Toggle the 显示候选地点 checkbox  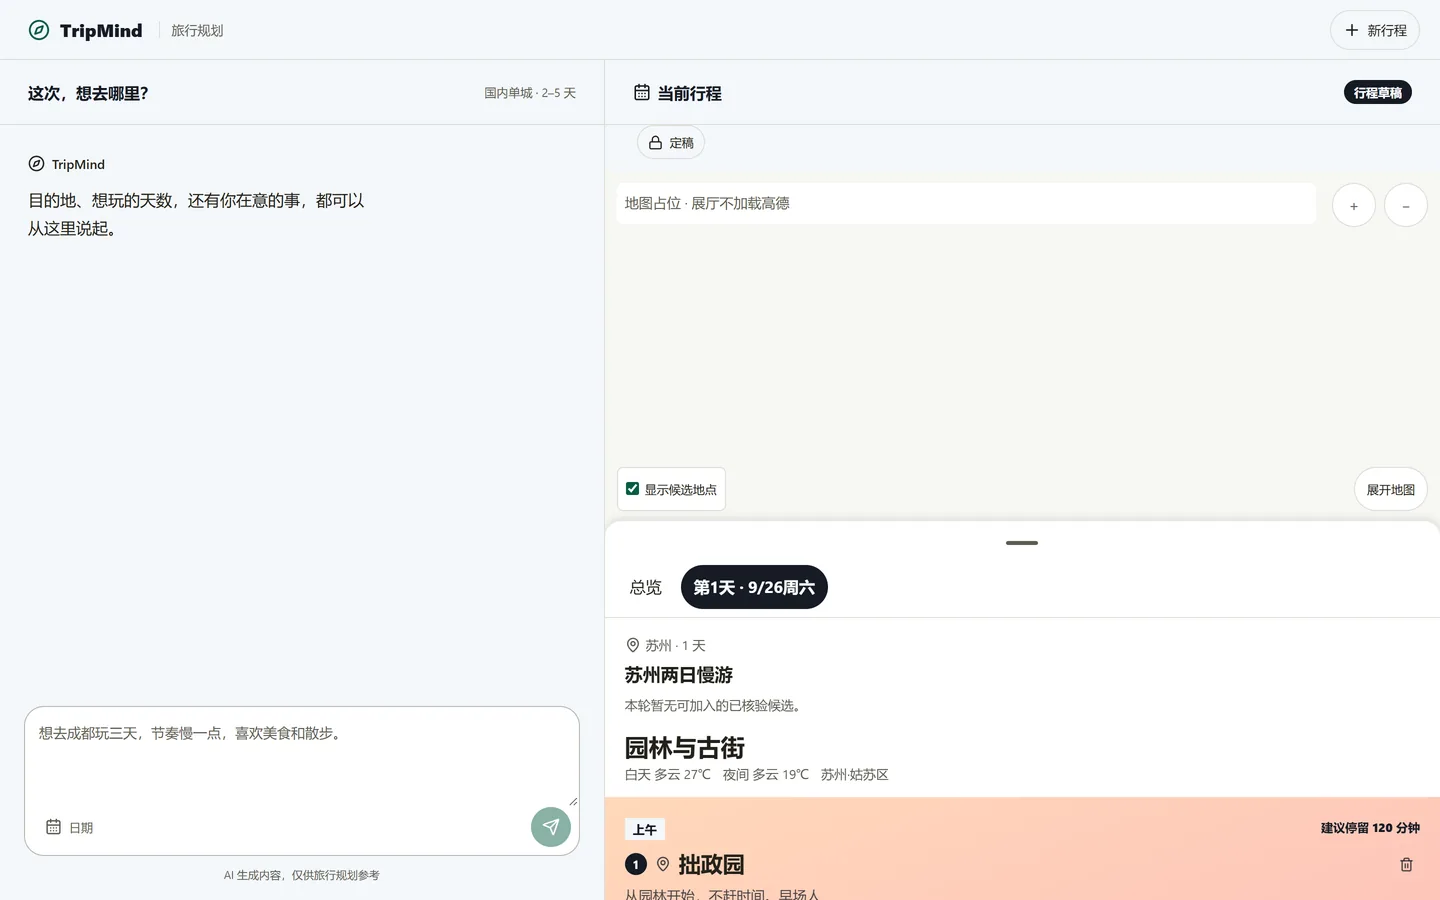[x=632, y=489]
